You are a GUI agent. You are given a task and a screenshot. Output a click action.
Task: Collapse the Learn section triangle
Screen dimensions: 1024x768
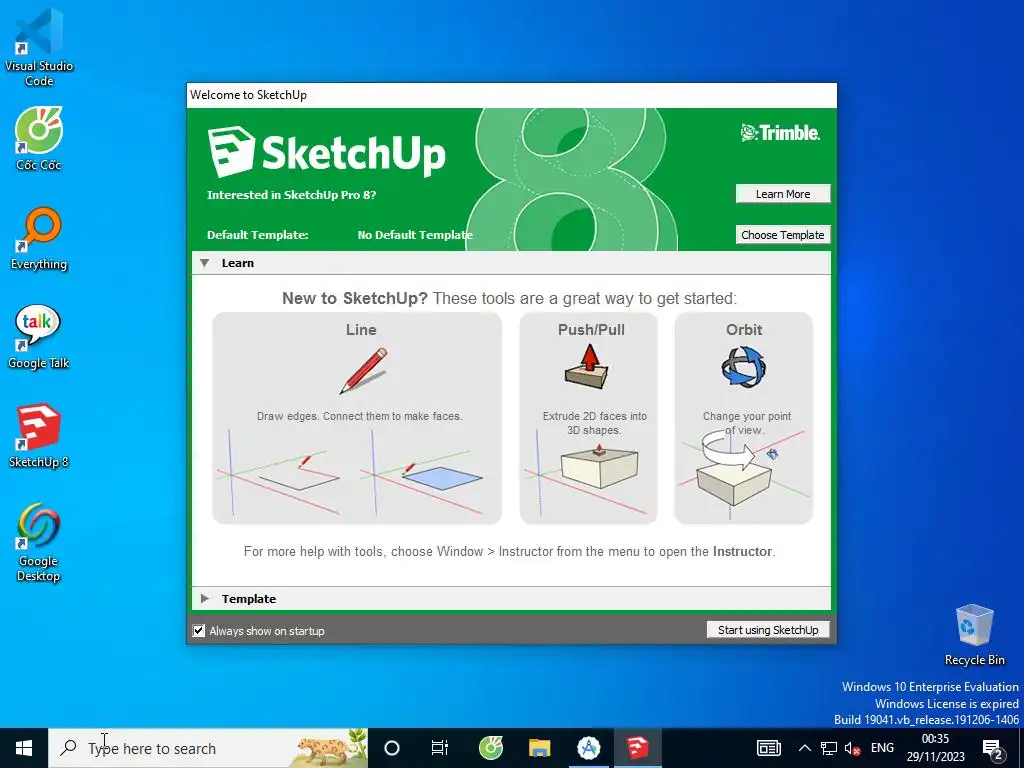pos(204,263)
